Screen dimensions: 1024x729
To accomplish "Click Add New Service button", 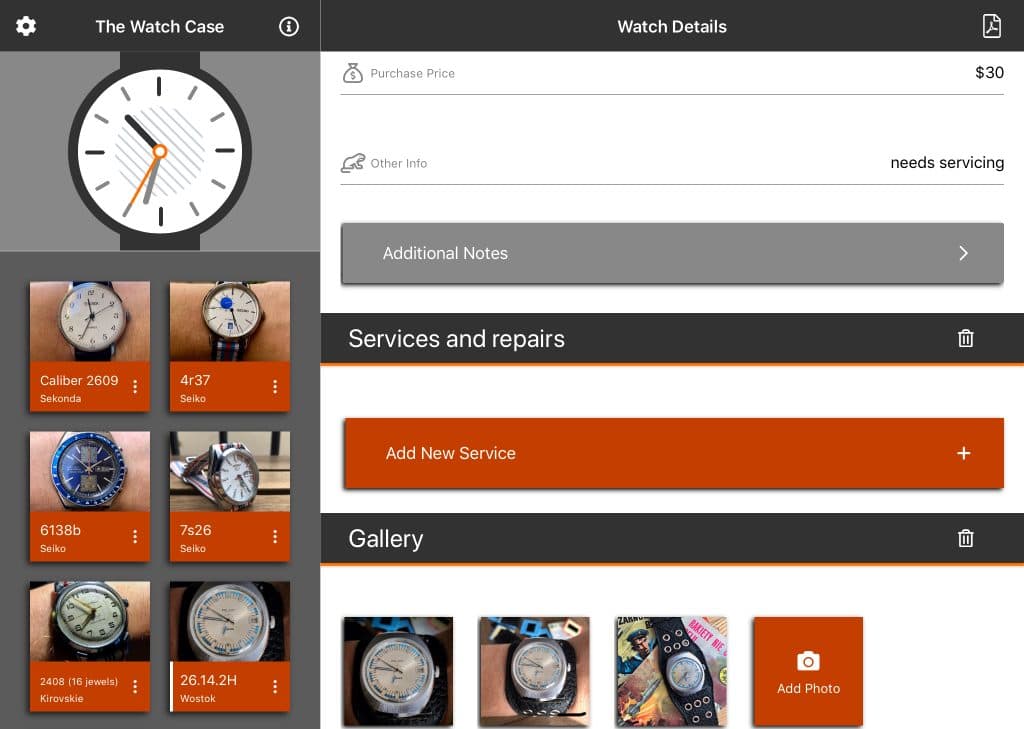I will point(673,453).
